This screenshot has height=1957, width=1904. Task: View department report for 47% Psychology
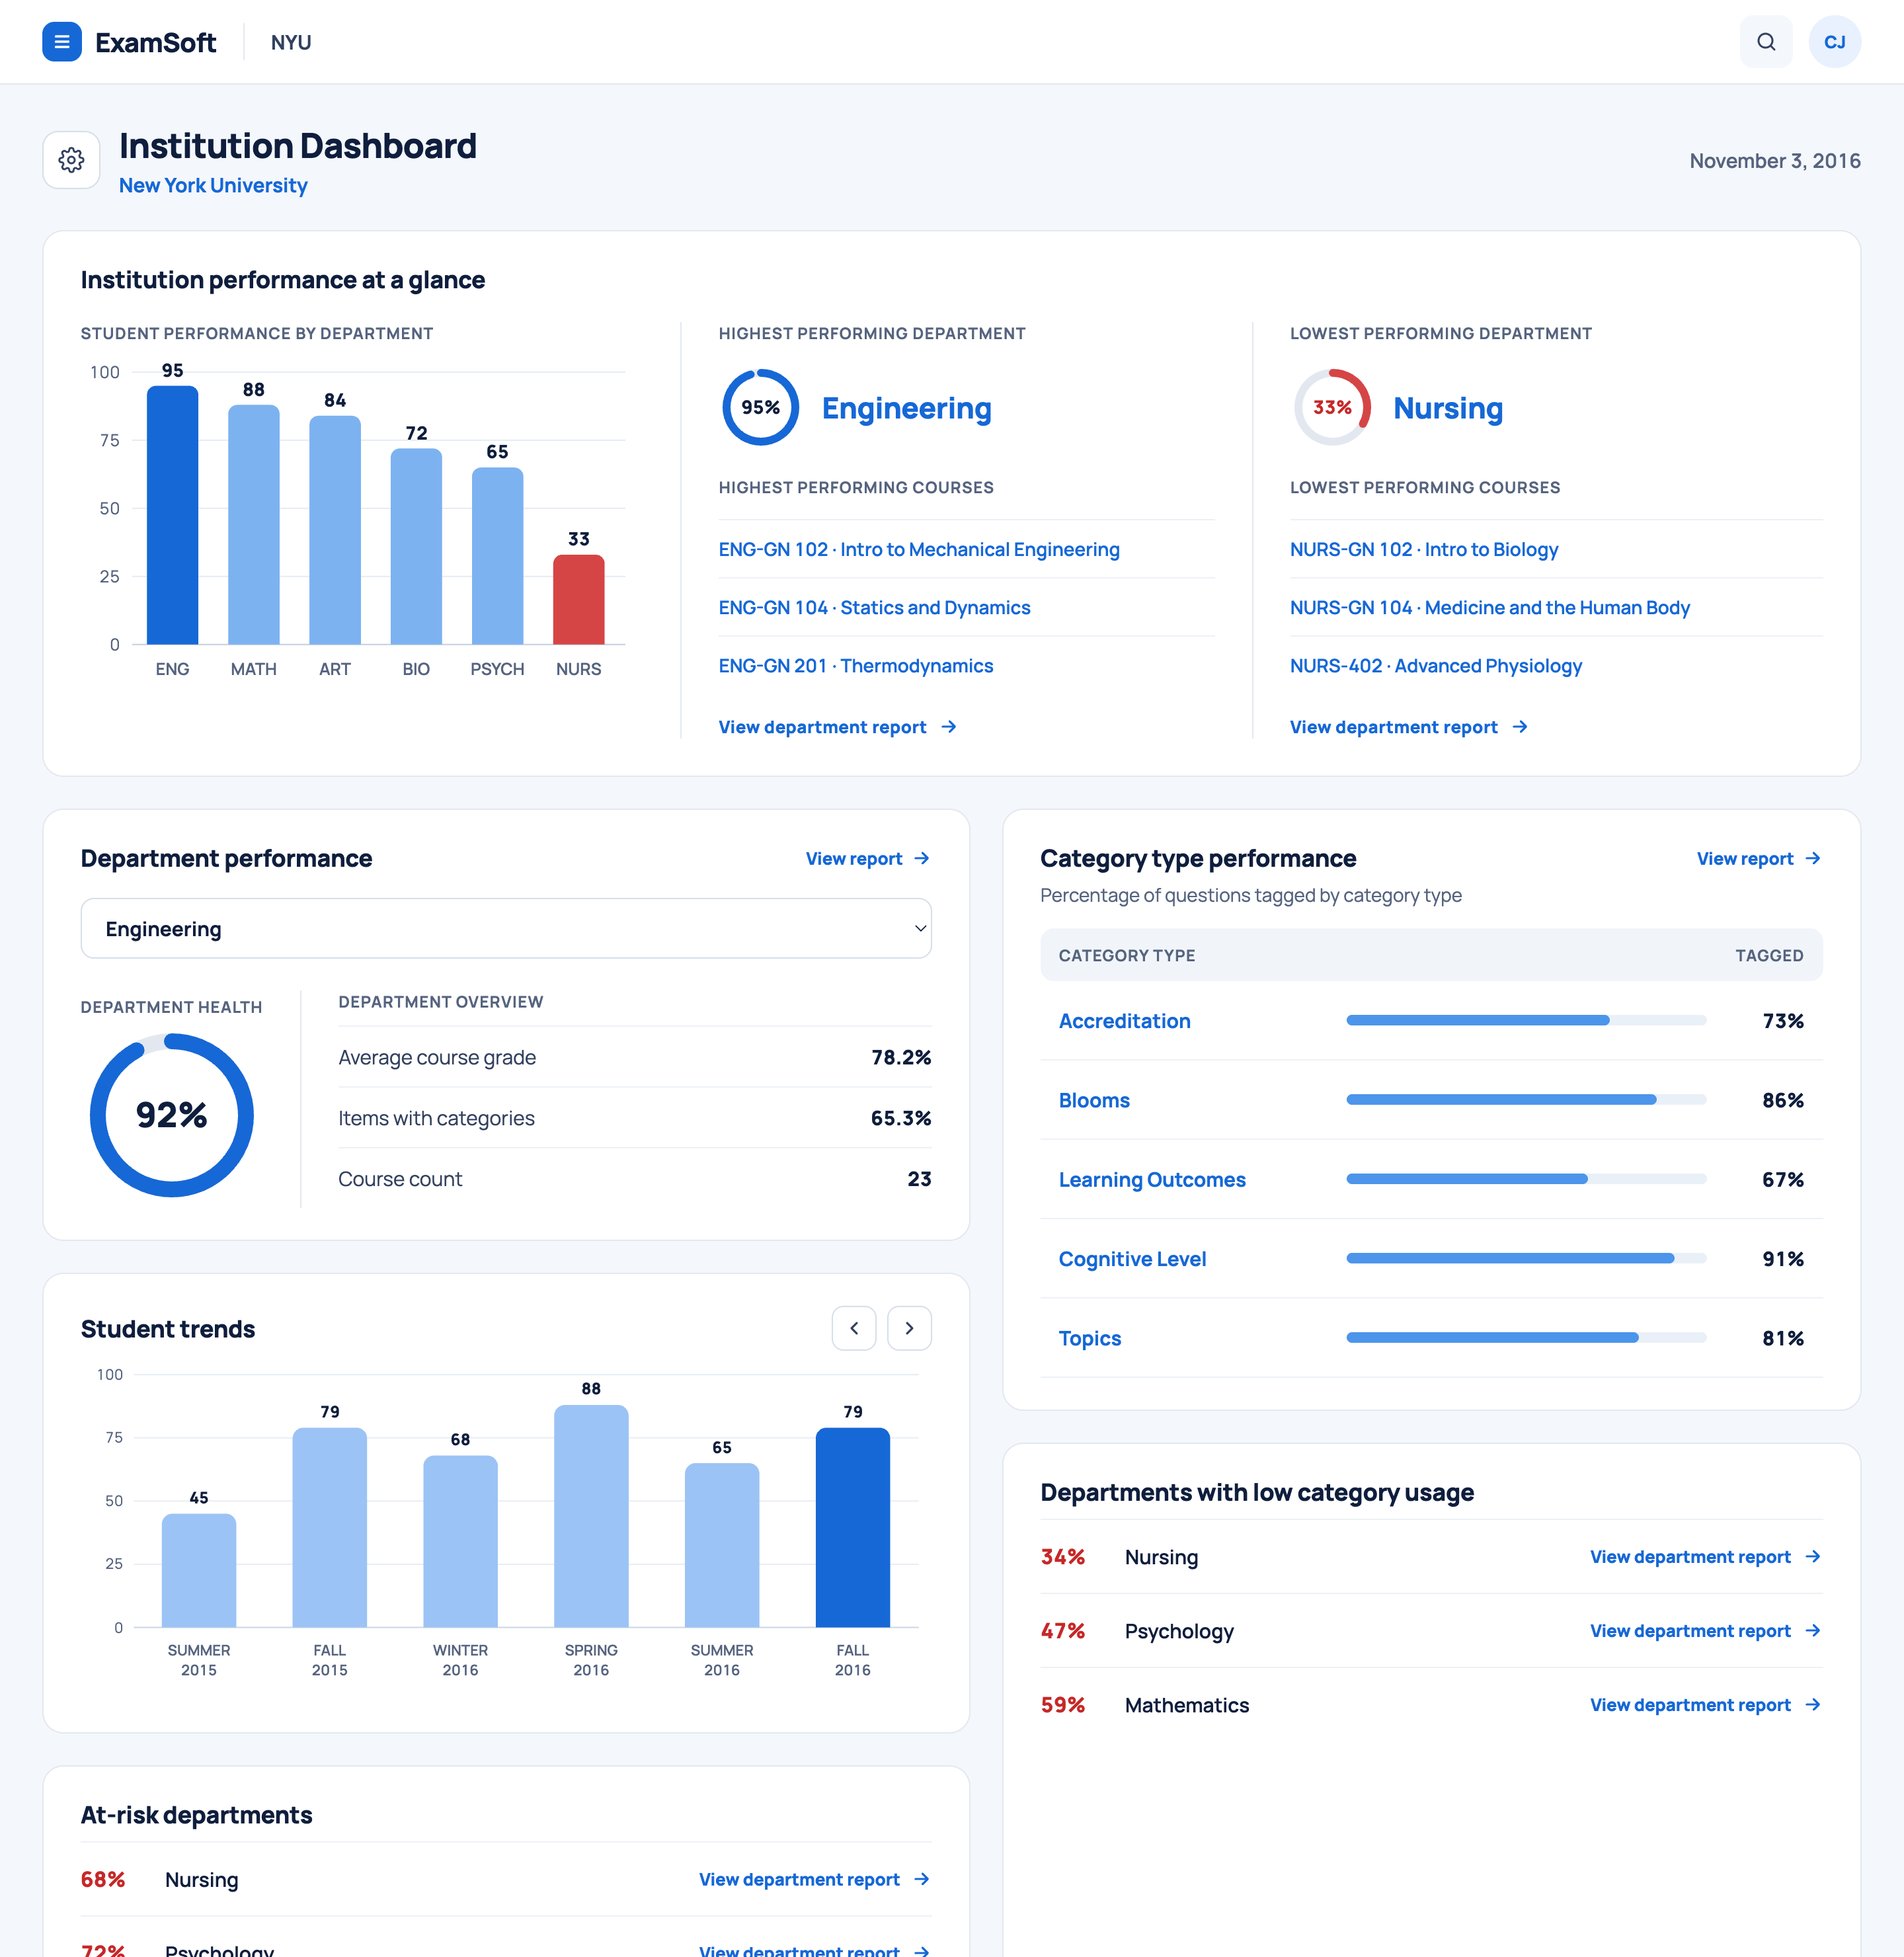click(x=1706, y=1631)
